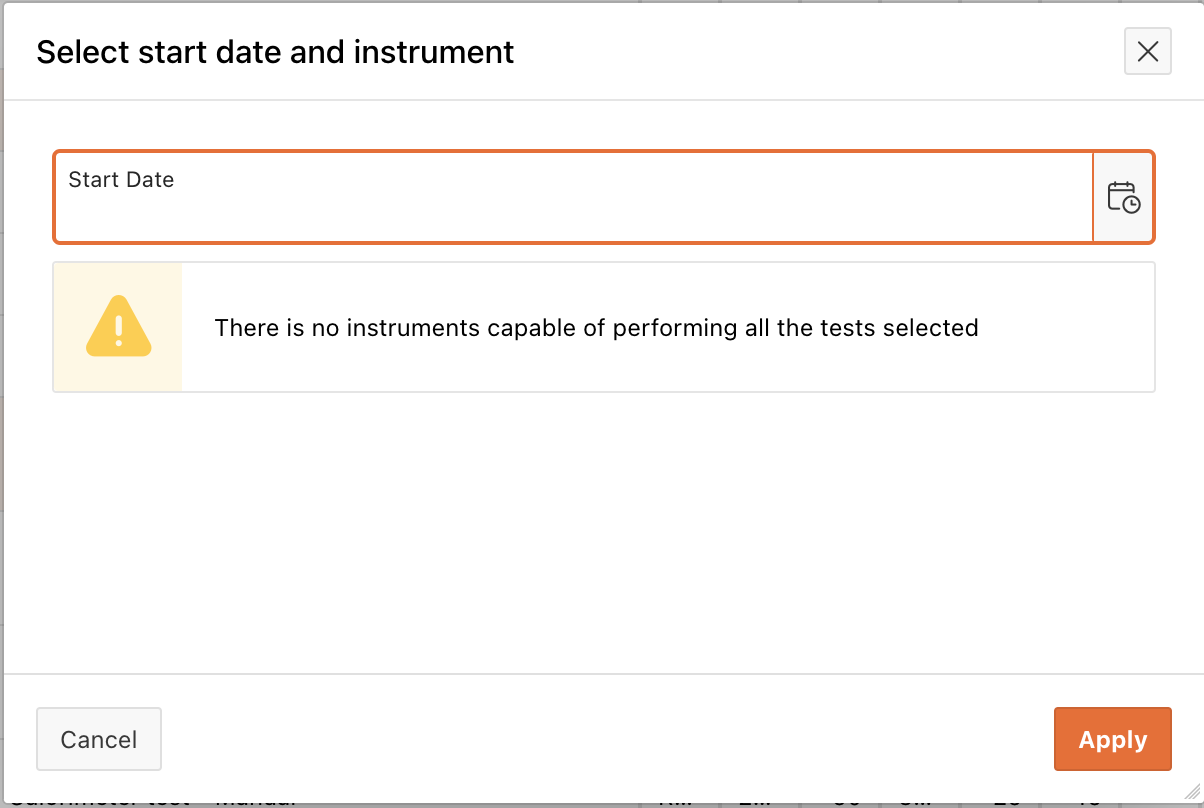Click the pale yellow warning icon panel
Viewport: 1204px width, 808px height.
coord(118,327)
